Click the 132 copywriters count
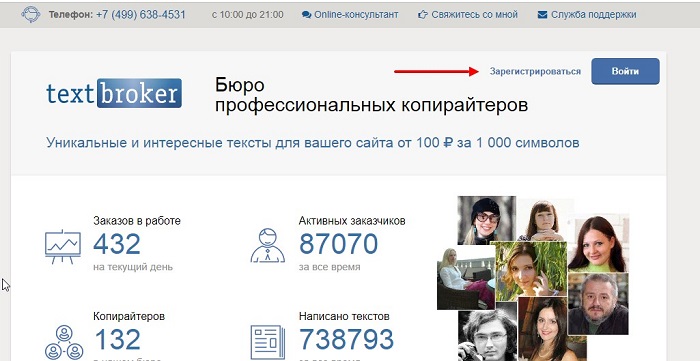 tap(117, 340)
